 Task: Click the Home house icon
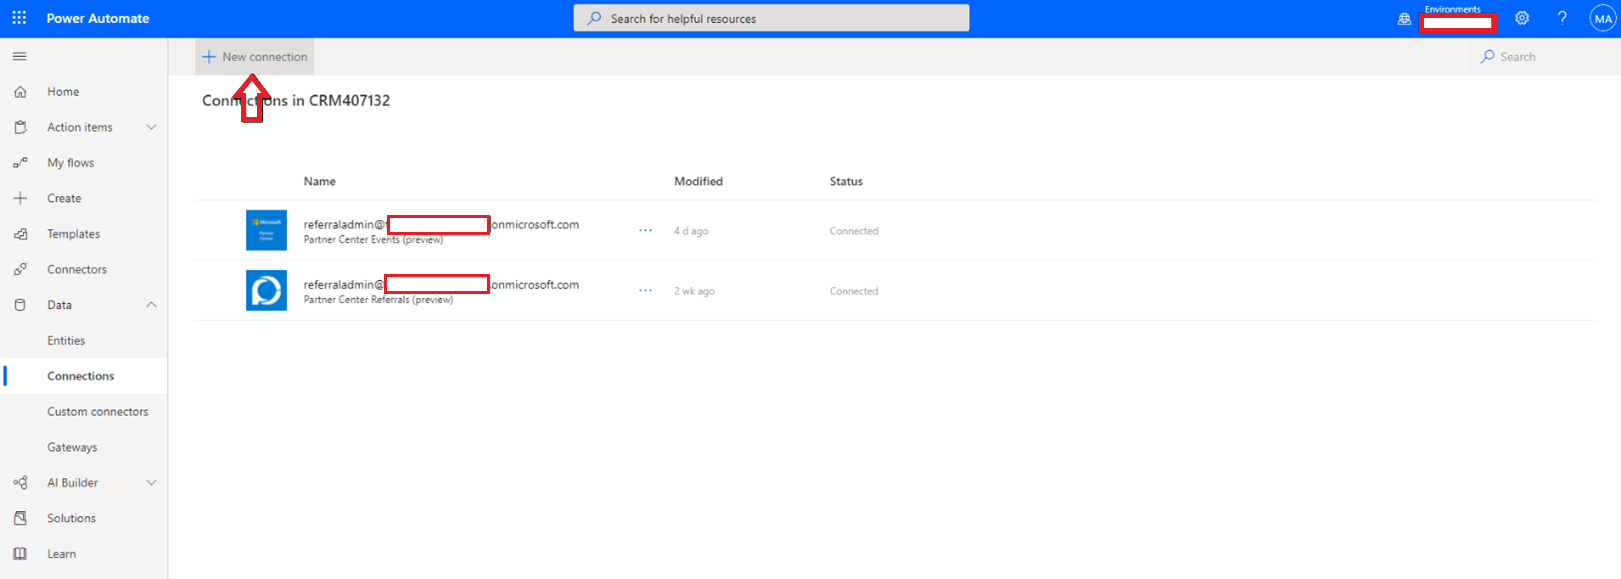(20, 92)
